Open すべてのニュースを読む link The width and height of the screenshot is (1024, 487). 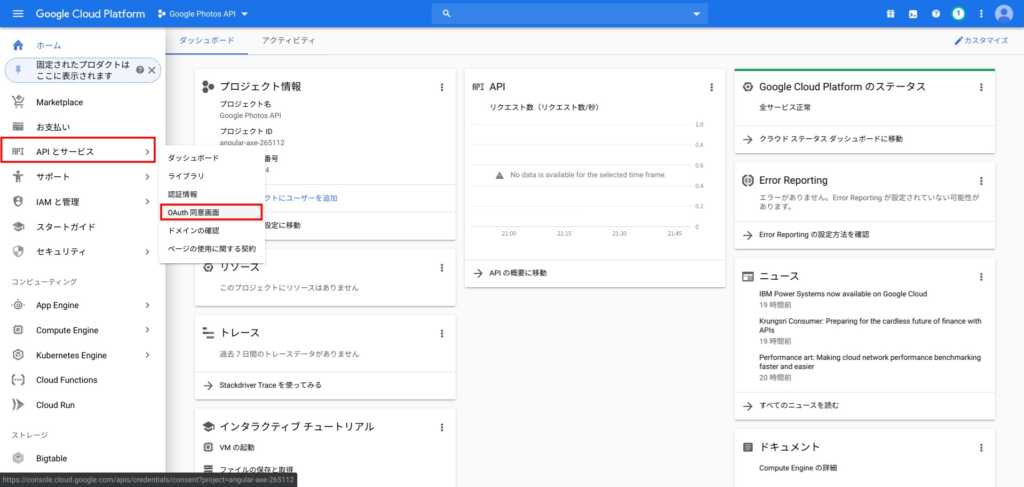799,405
